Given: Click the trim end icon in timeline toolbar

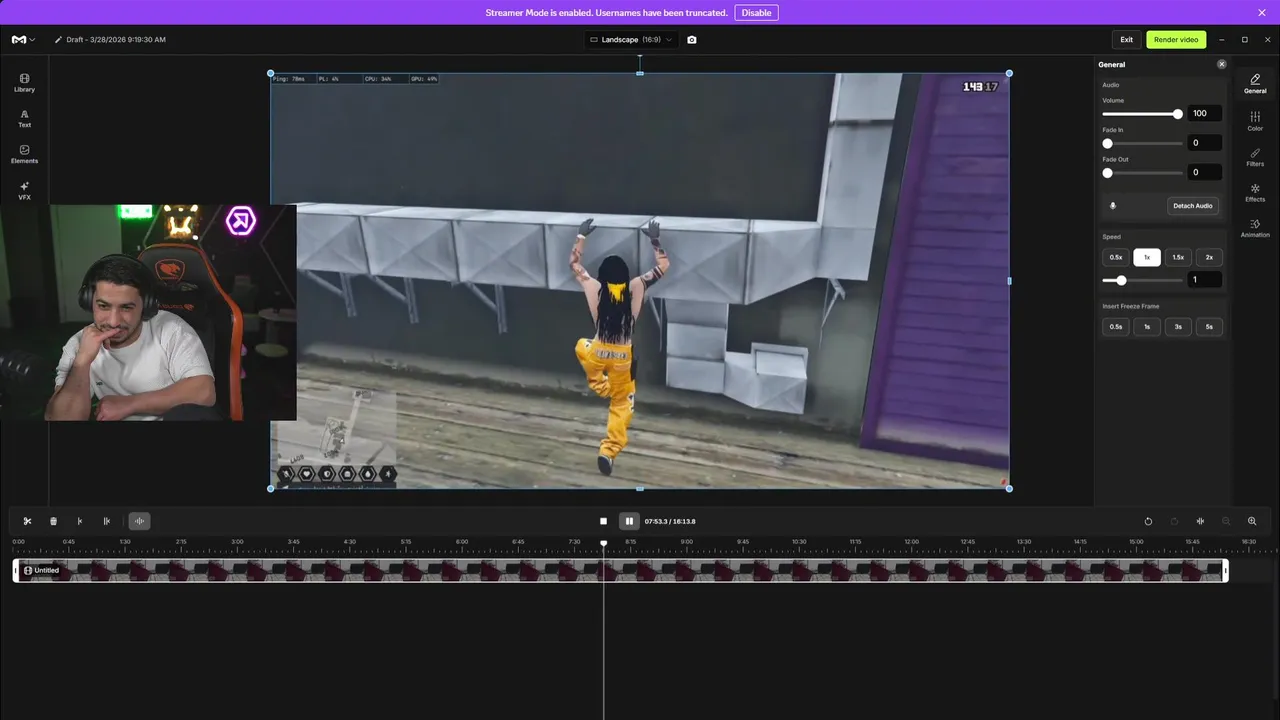Looking at the screenshot, I should click(x=107, y=521).
